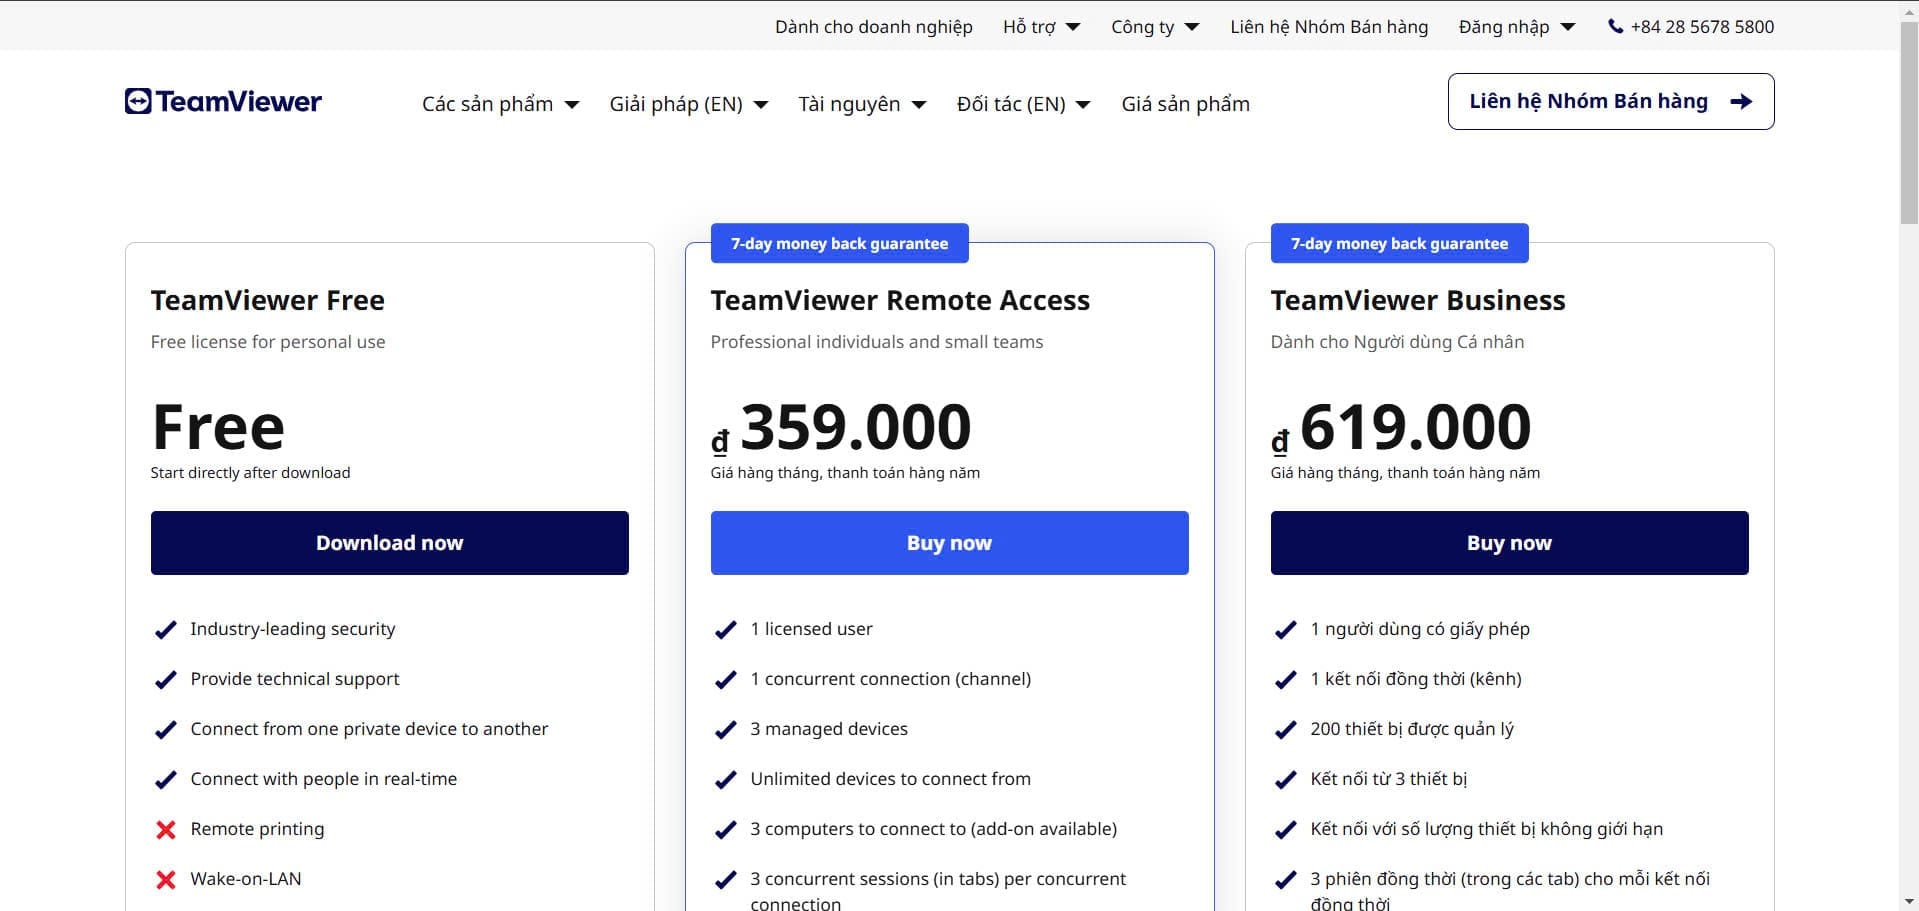Click red X icon beside Wake-on-LAN

point(166,879)
